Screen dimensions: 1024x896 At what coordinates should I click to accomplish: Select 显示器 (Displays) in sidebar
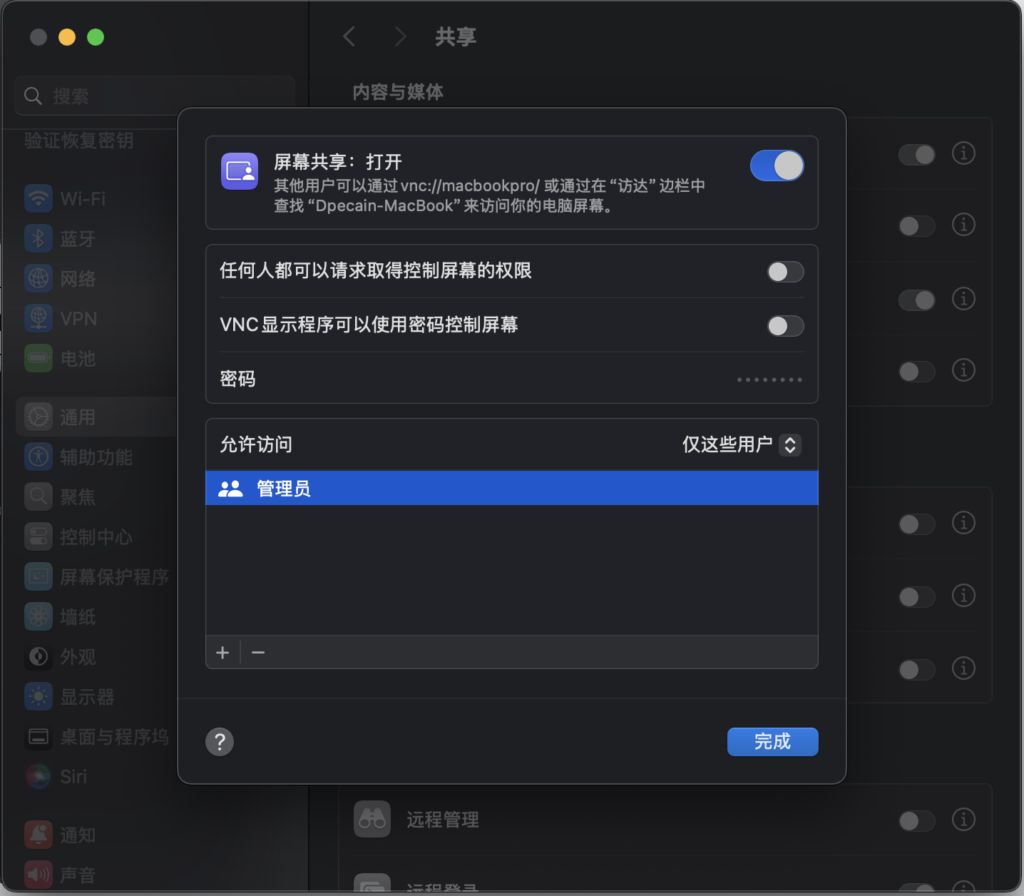click(86, 697)
